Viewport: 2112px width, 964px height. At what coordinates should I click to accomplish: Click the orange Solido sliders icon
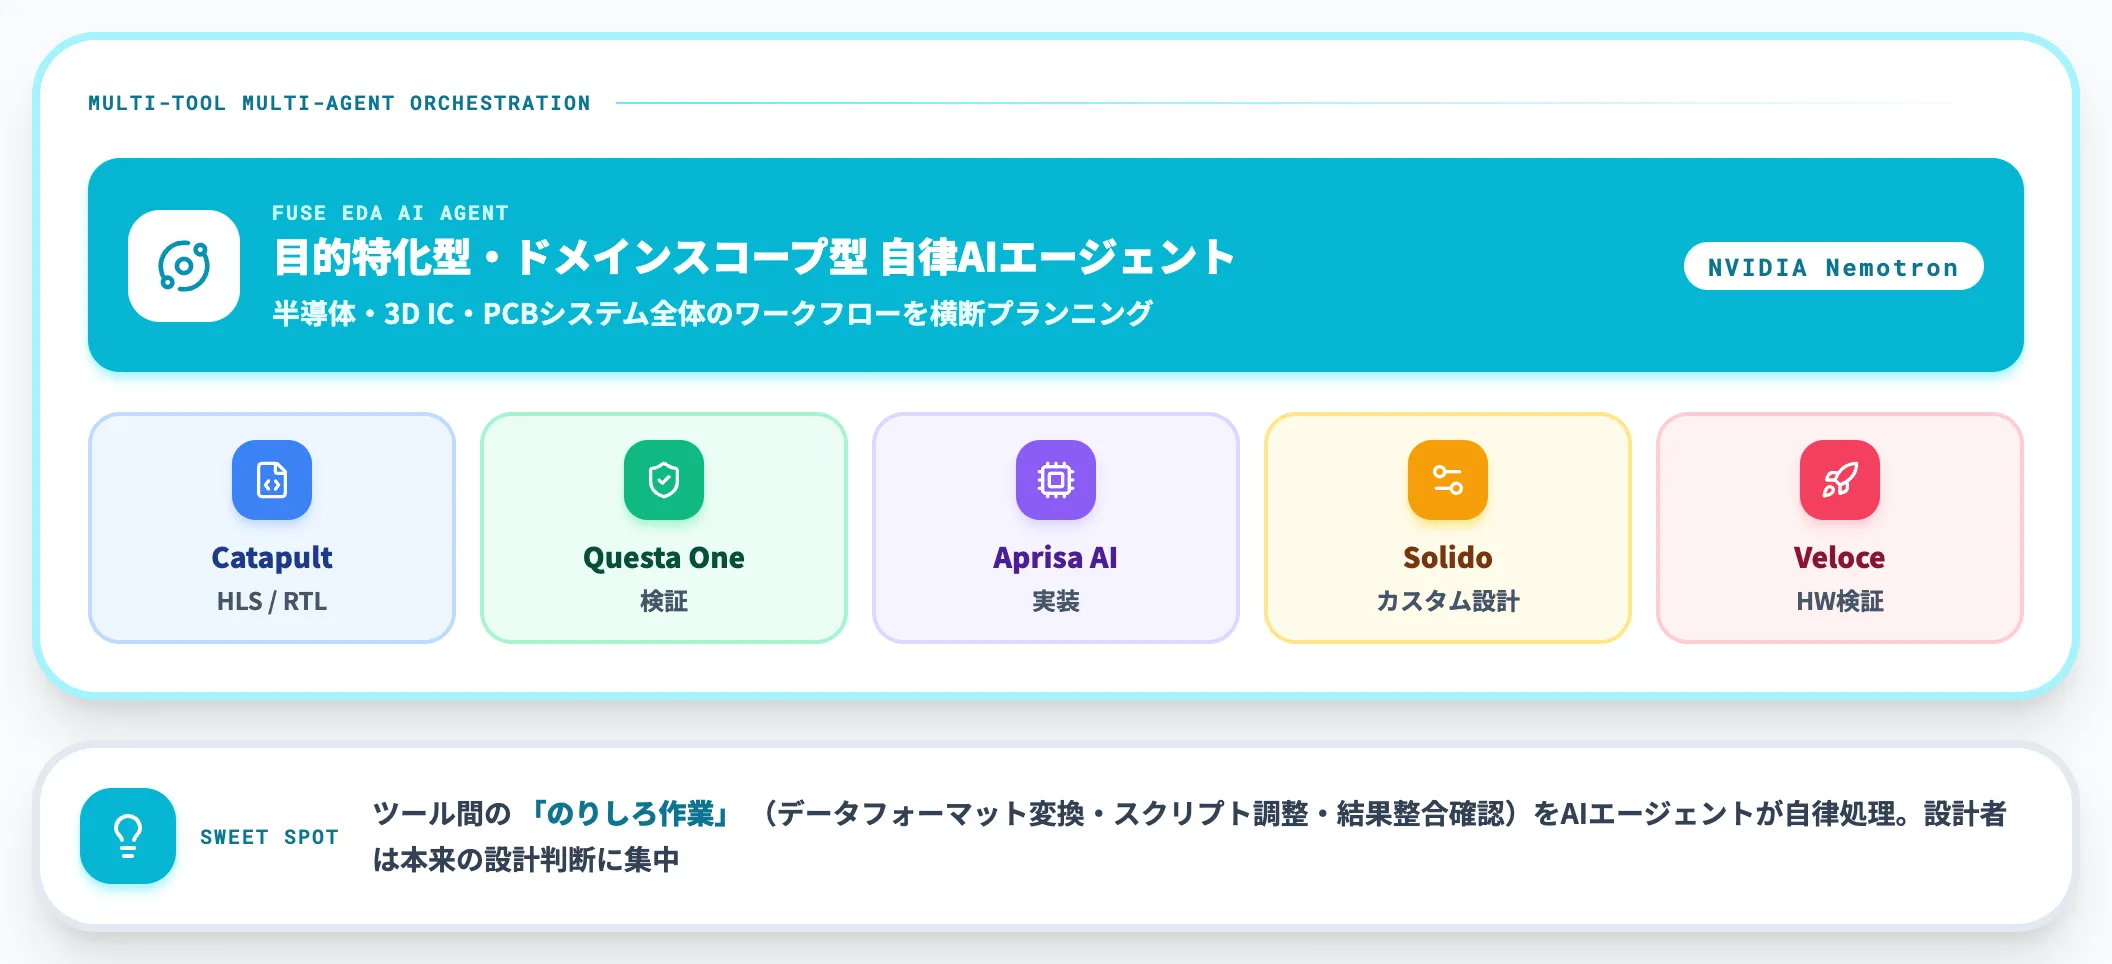click(x=1448, y=480)
